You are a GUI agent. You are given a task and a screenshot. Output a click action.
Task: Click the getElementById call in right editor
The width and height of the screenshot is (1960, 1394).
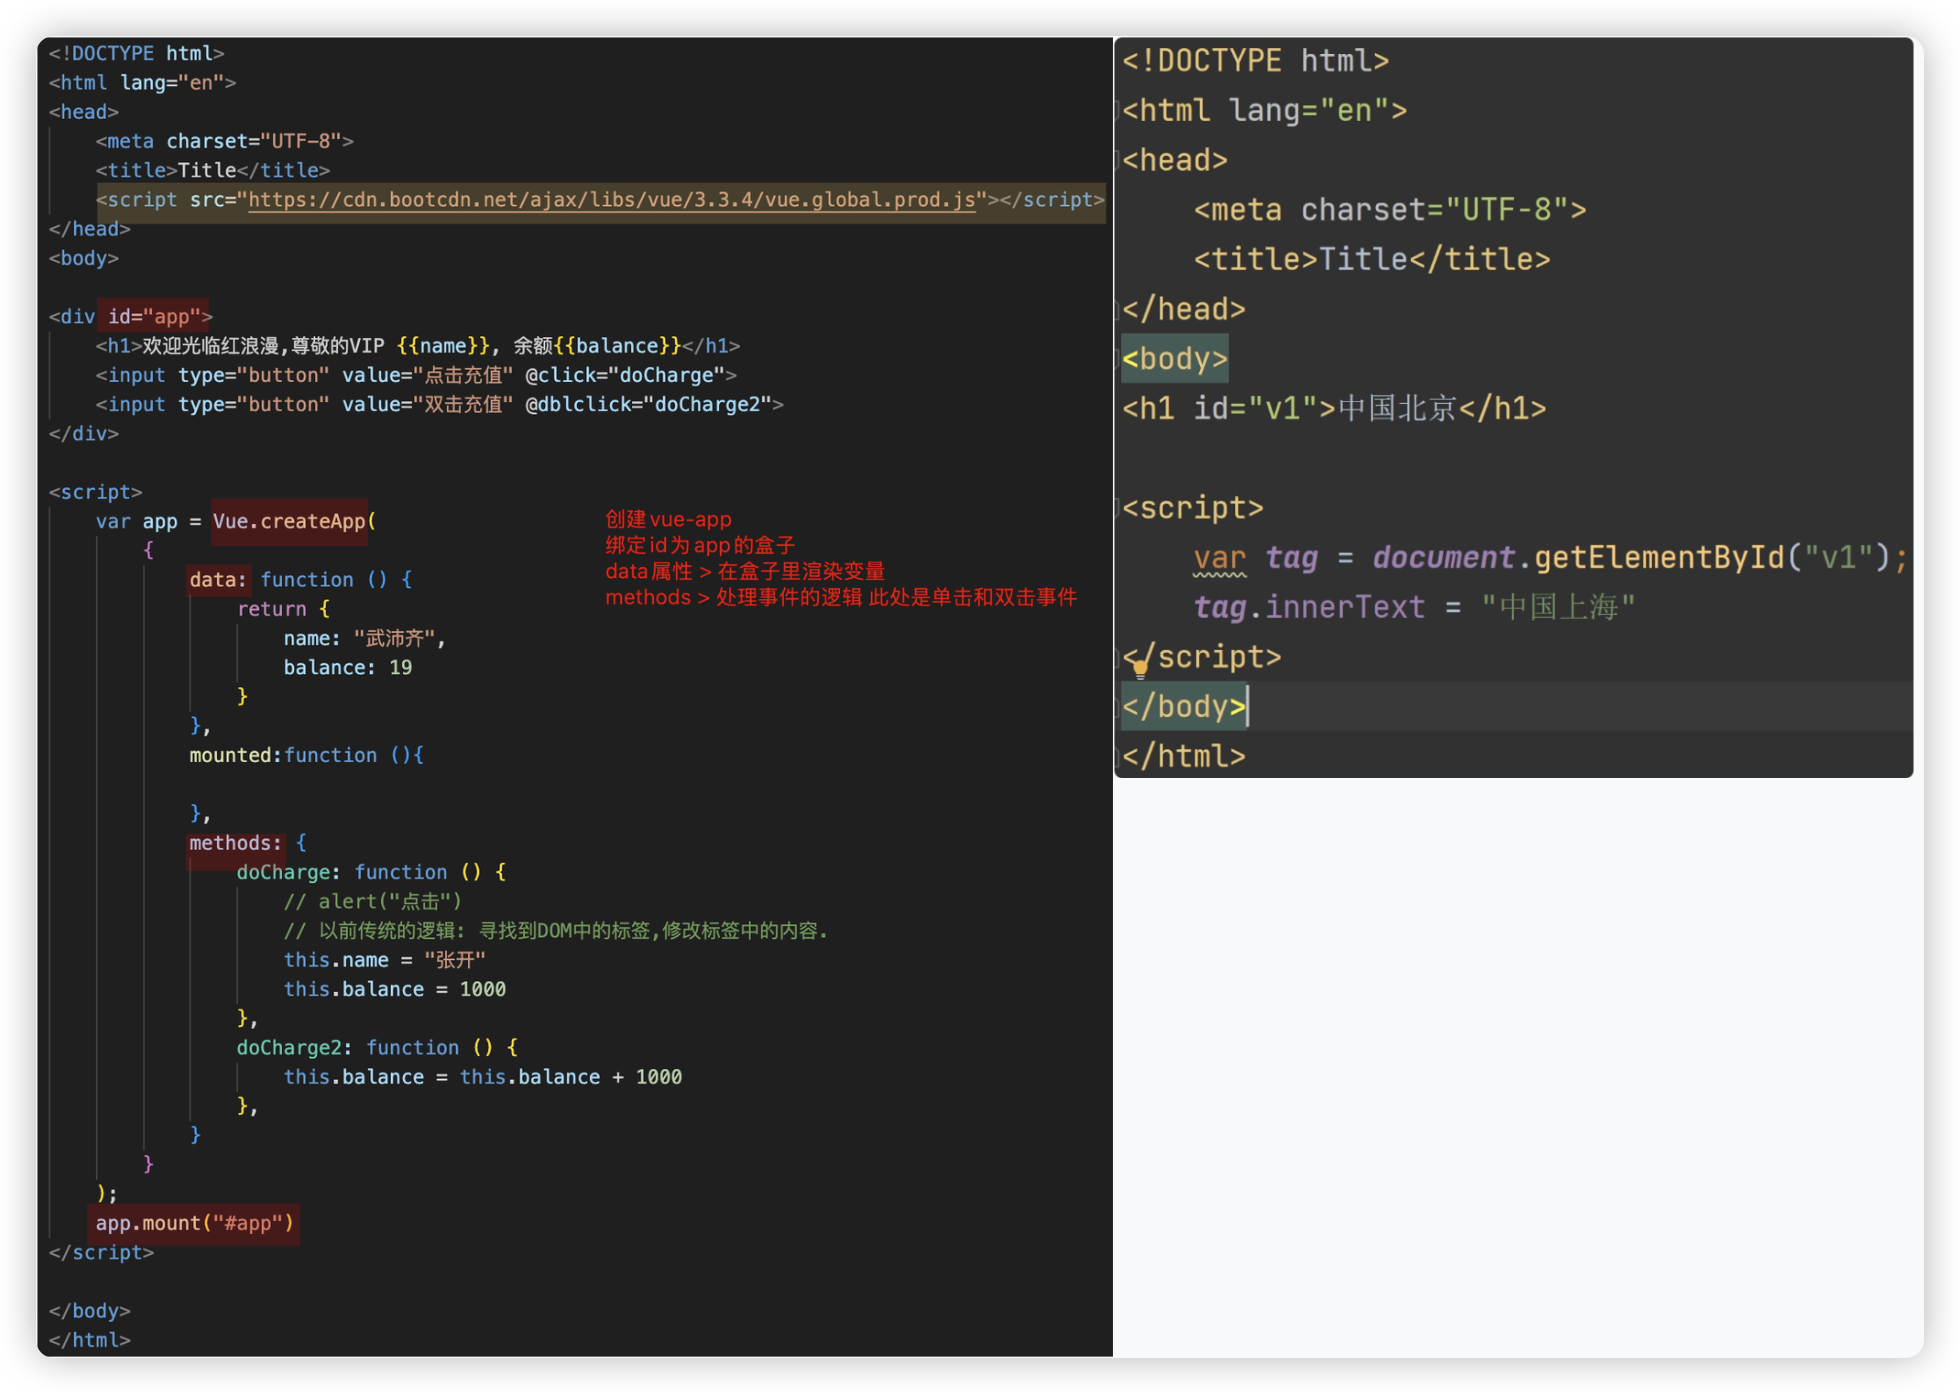pos(1659,557)
